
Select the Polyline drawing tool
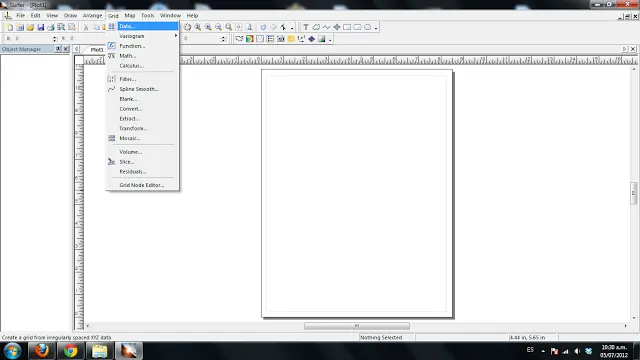pyautogui.click(x=326, y=27)
